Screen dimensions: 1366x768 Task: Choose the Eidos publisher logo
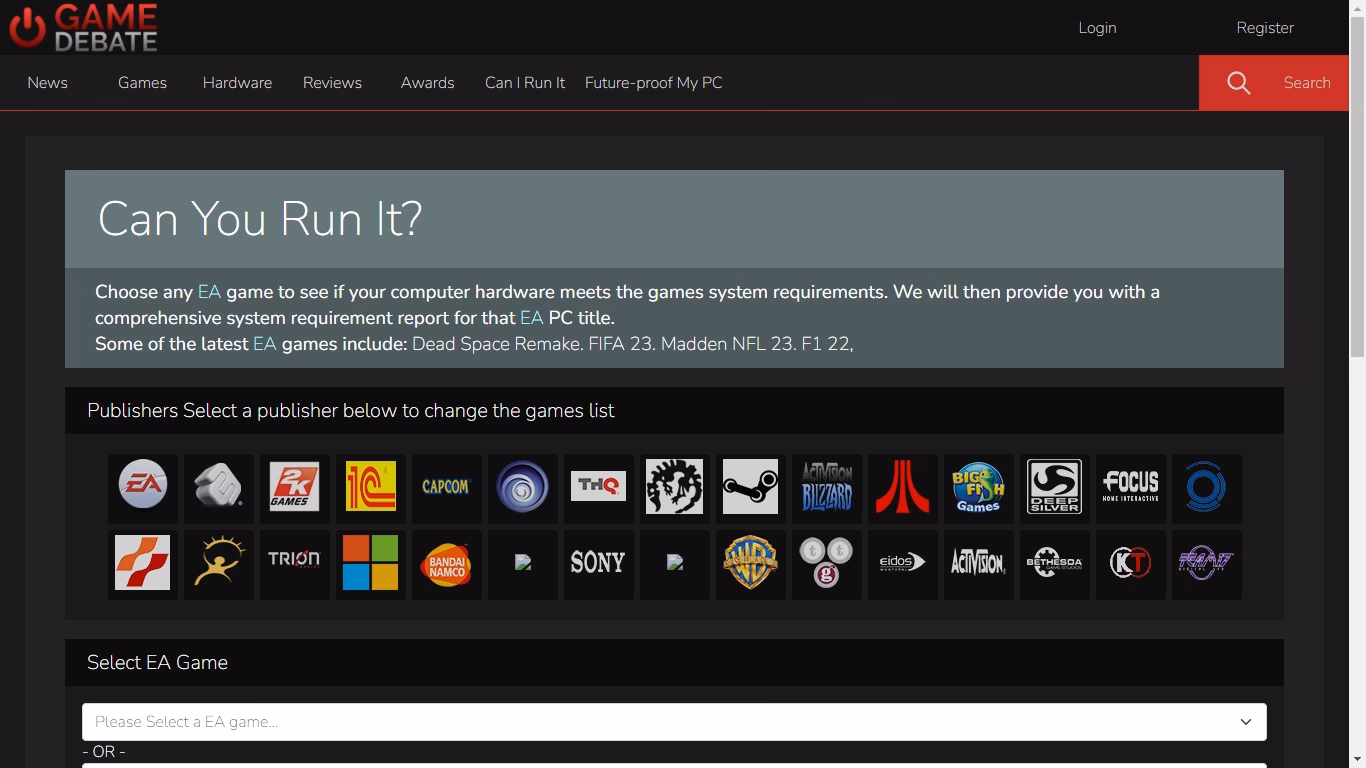[x=903, y=563]
